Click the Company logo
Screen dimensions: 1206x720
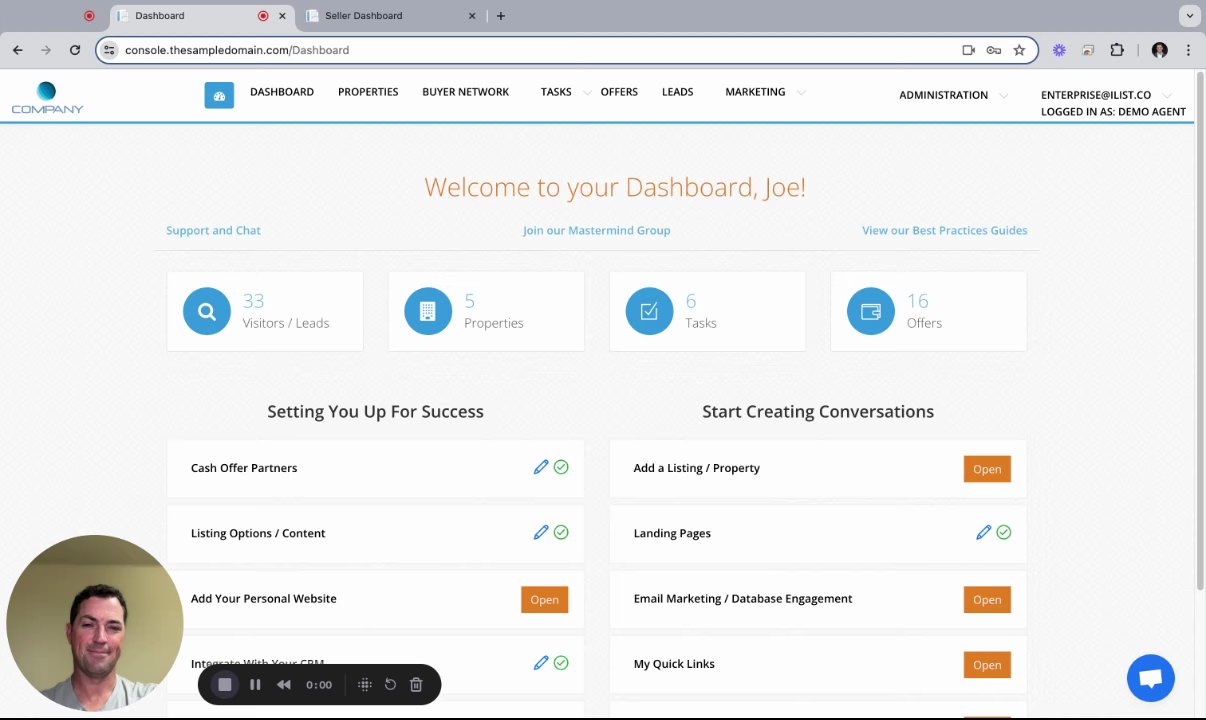(x=47, y=98)
